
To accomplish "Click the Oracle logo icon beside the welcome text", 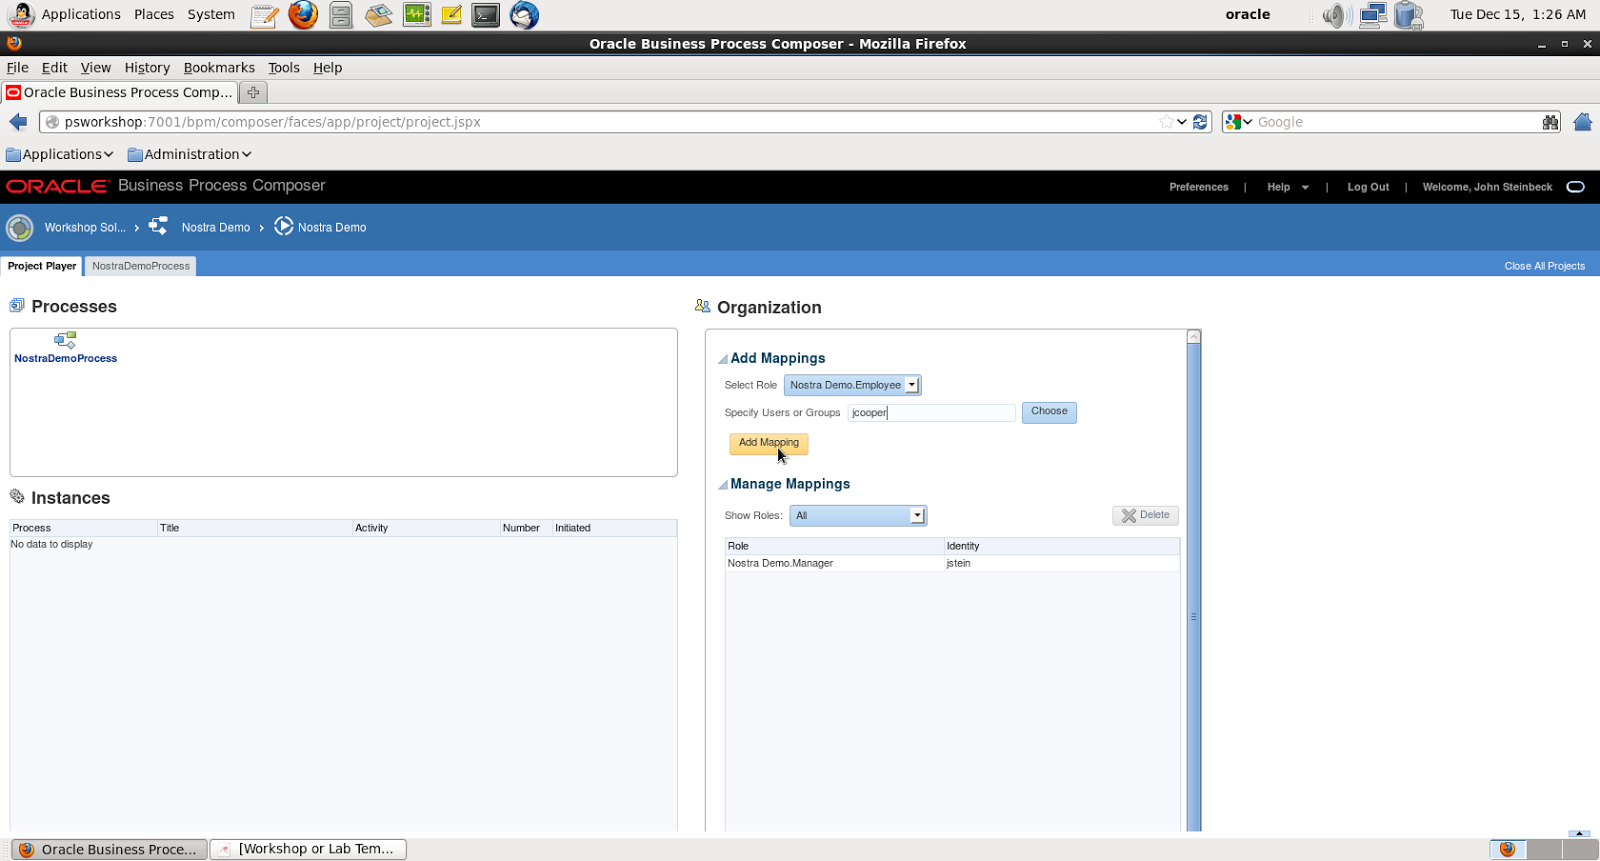I will [x=1575, y=187].
